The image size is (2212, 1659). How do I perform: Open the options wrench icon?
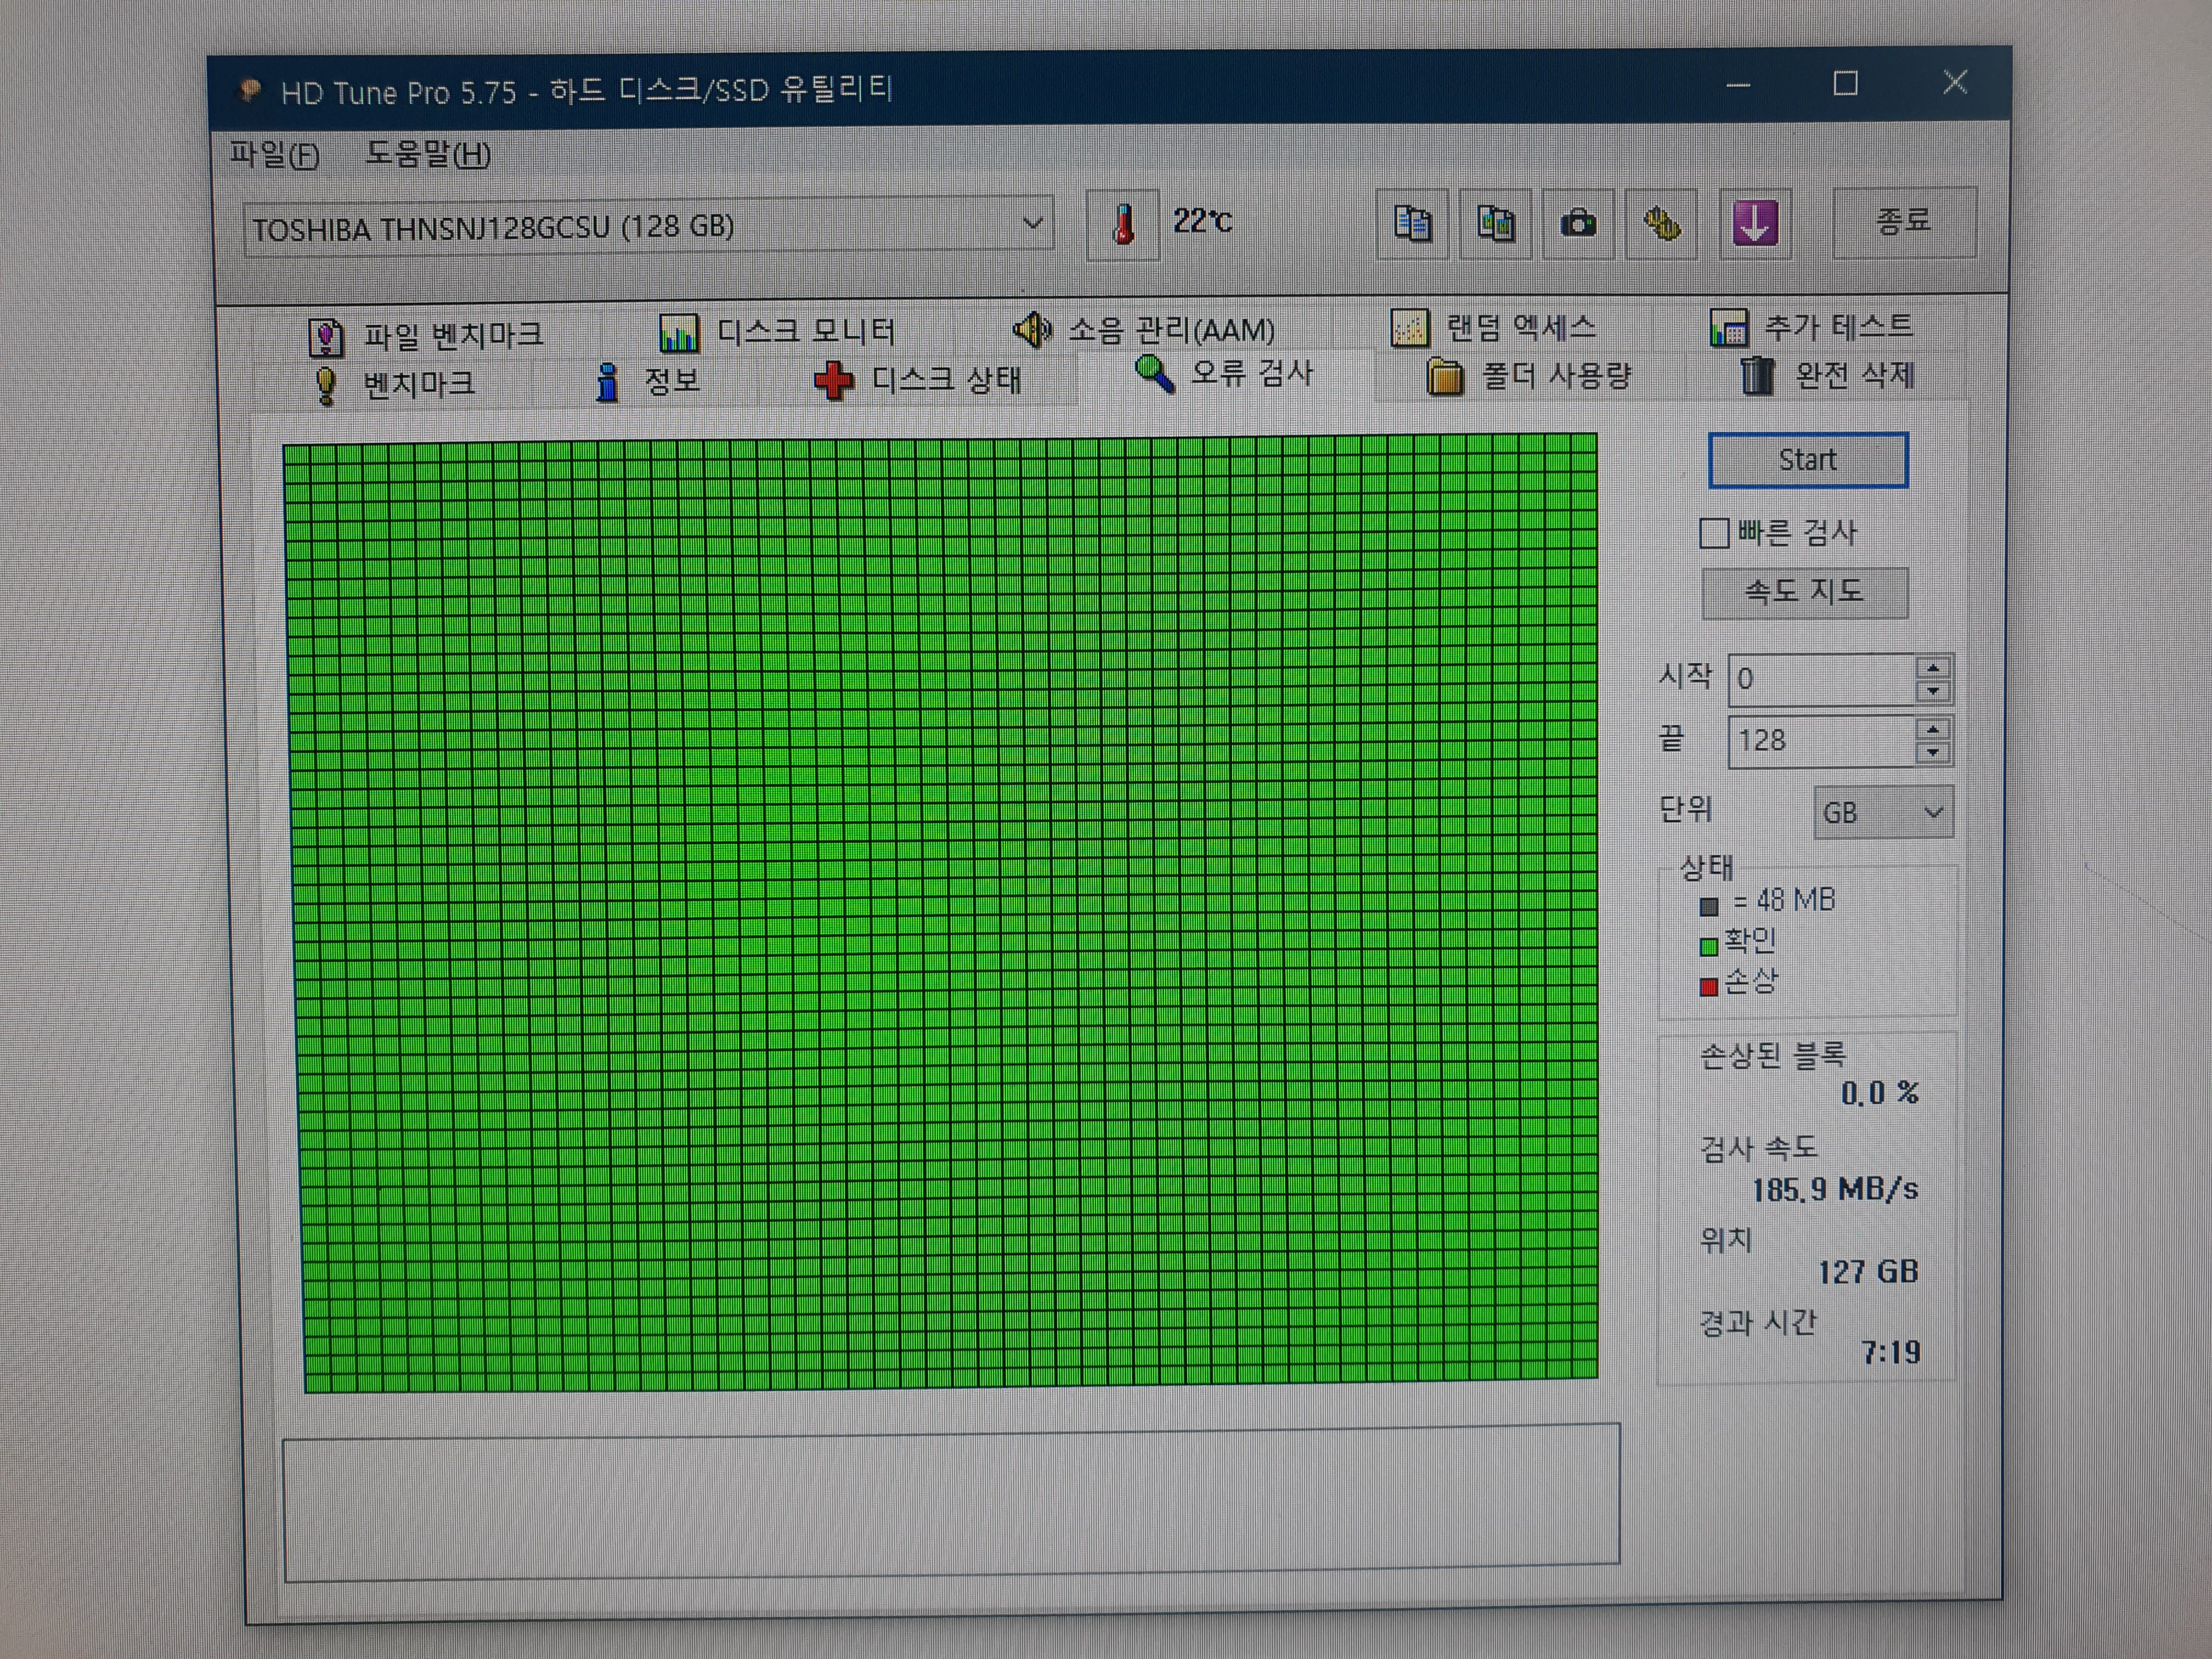1661,223
